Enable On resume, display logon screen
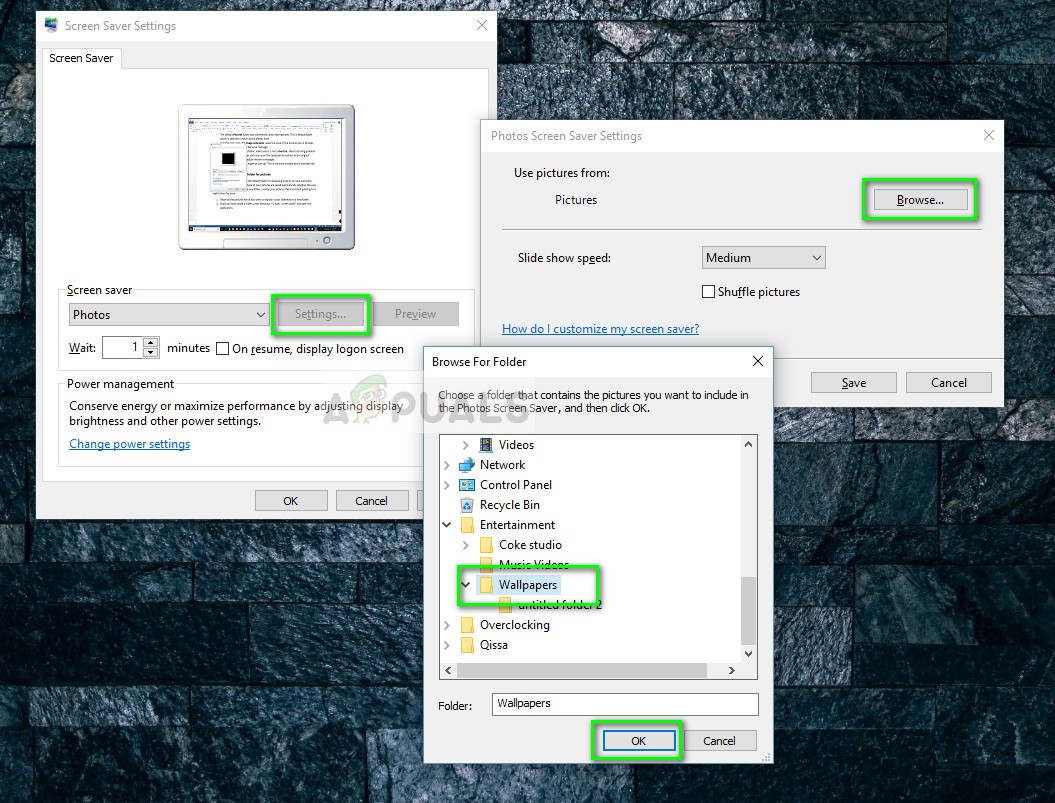Image resolution: width=1055 pixels, height=803 pixels. tap(221, 348)
